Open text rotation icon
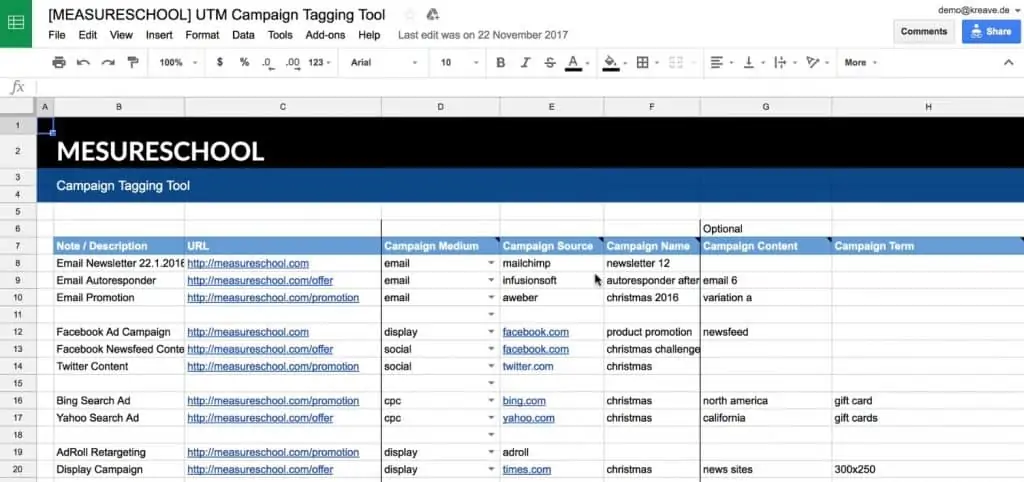Viewport: 1024px width, 482px height. pyautogui.click(x=812, y=63)
